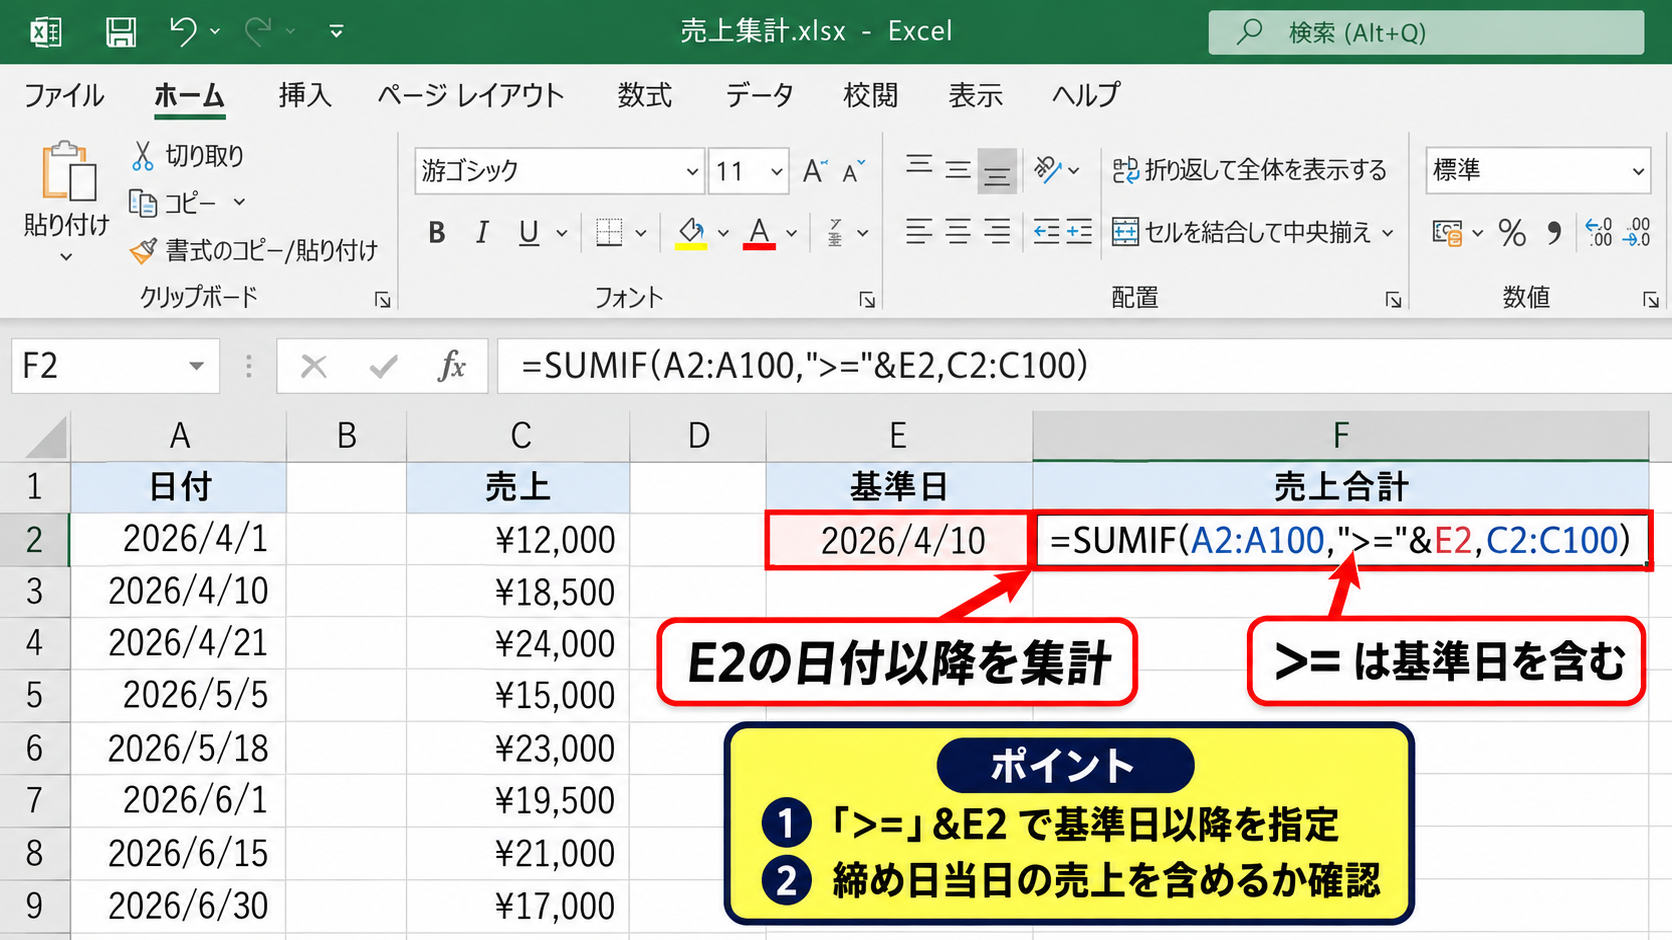Screen dimensions: 1672x940
Task: Open the clipboard pane launcher in クリップボード group
Action: (x=382, y=300)
